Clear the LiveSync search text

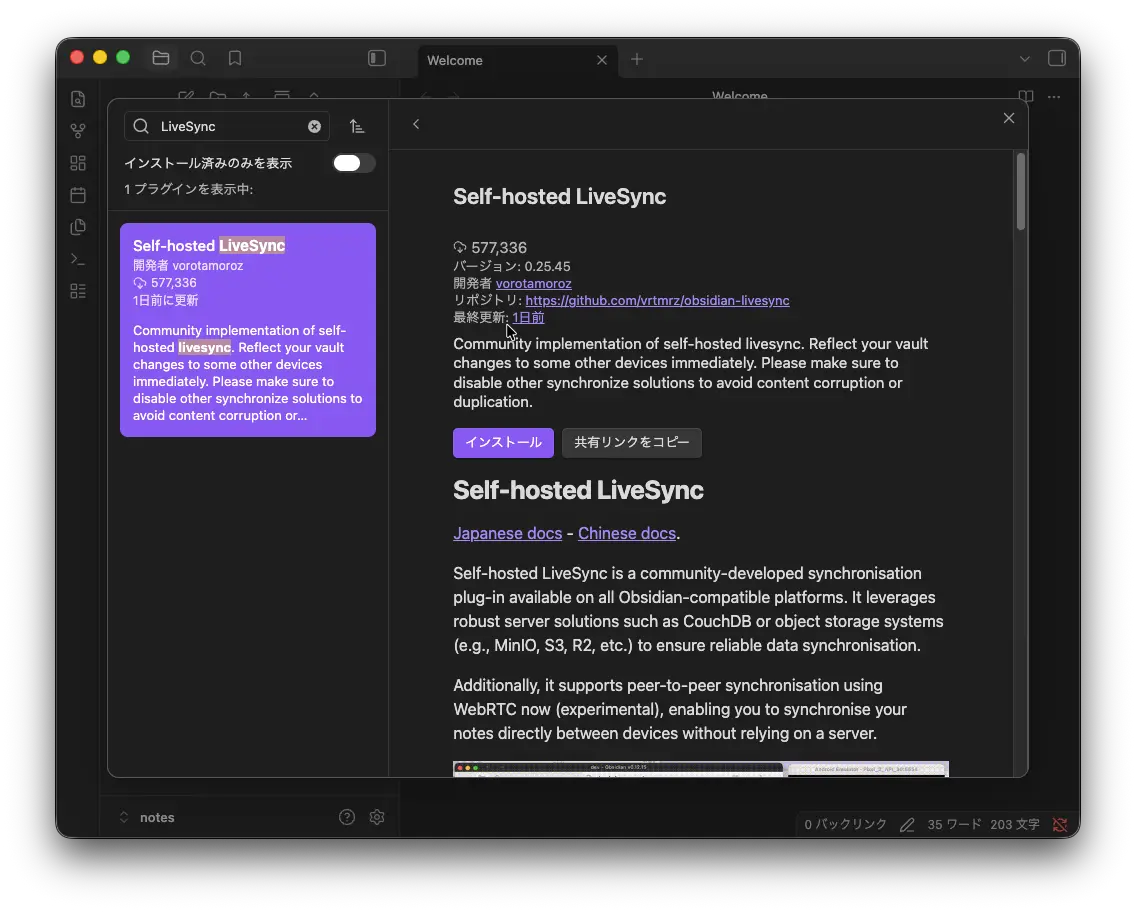[x=314, y=126]
